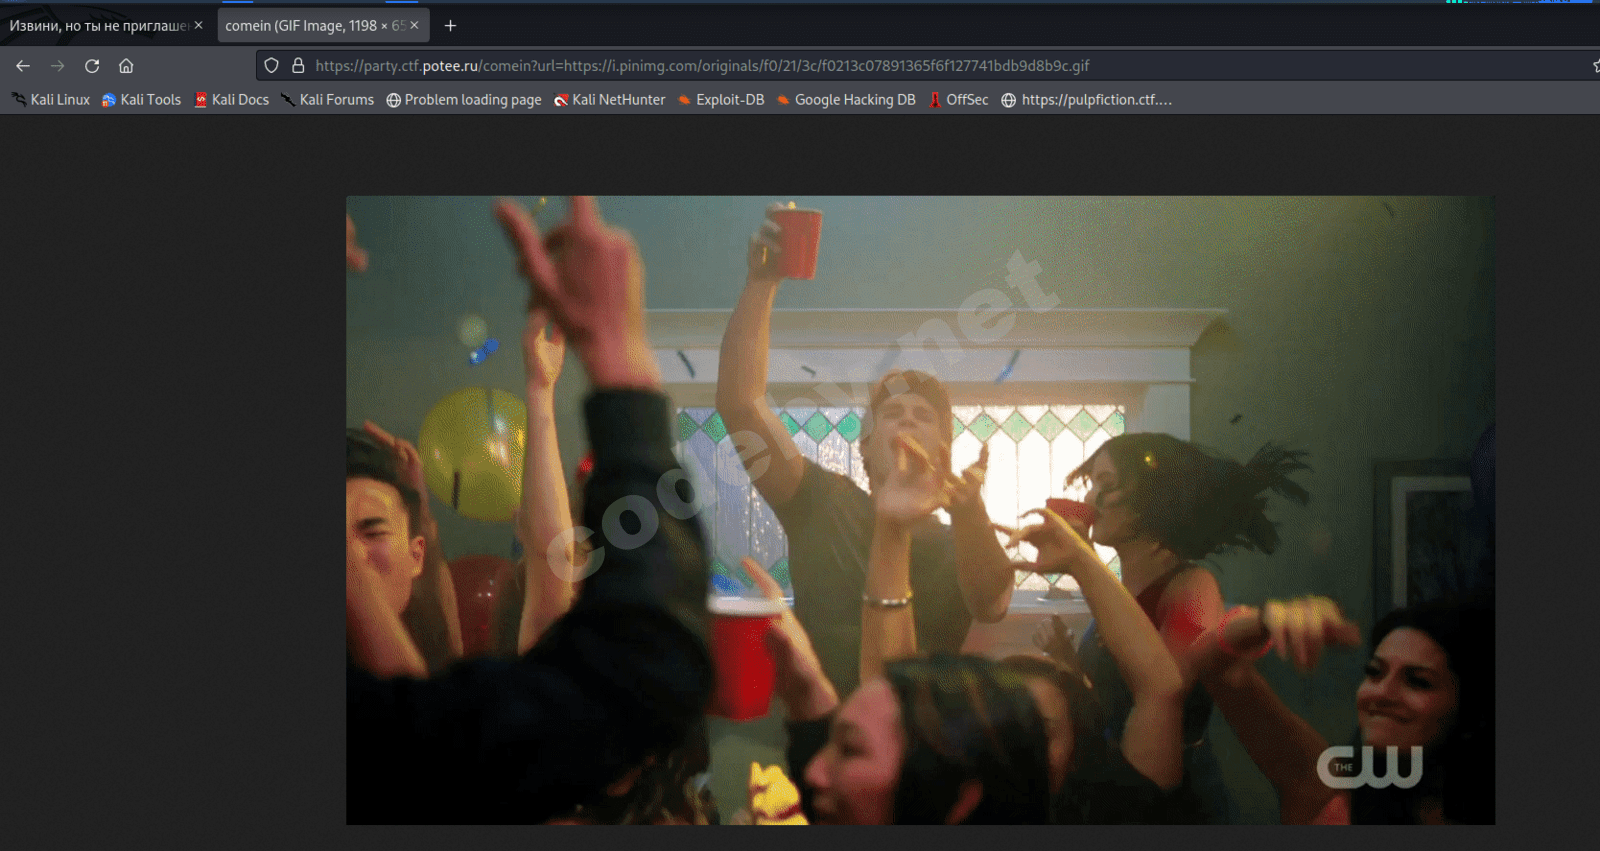Screen dimensions: 1600x851
Task: Close the 'Извини' tab
Action: pos(198,25)
